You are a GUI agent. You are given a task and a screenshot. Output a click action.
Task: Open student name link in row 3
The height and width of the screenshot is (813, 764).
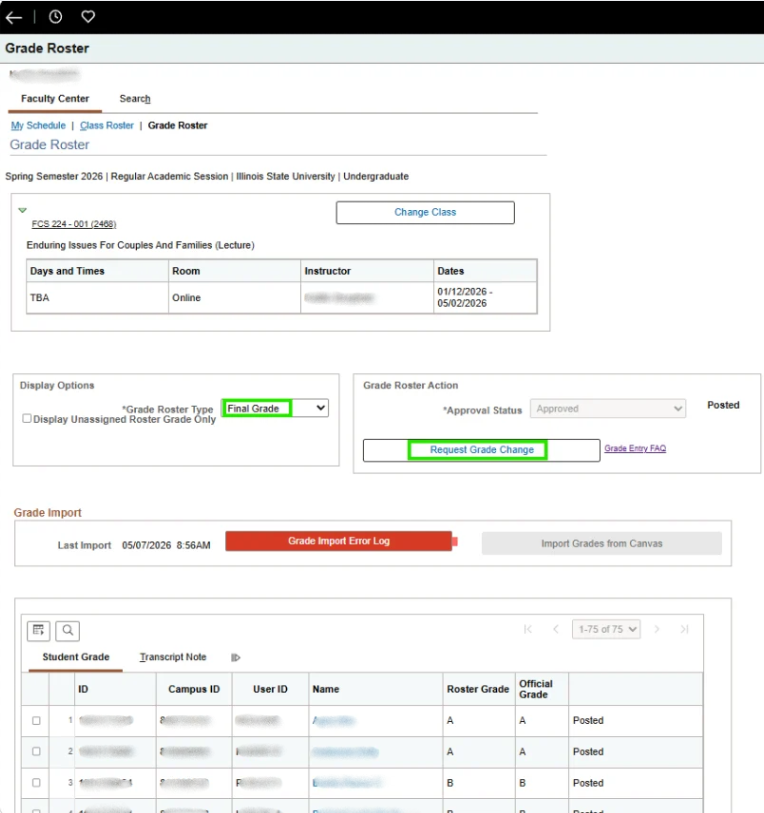pos(346,783)
